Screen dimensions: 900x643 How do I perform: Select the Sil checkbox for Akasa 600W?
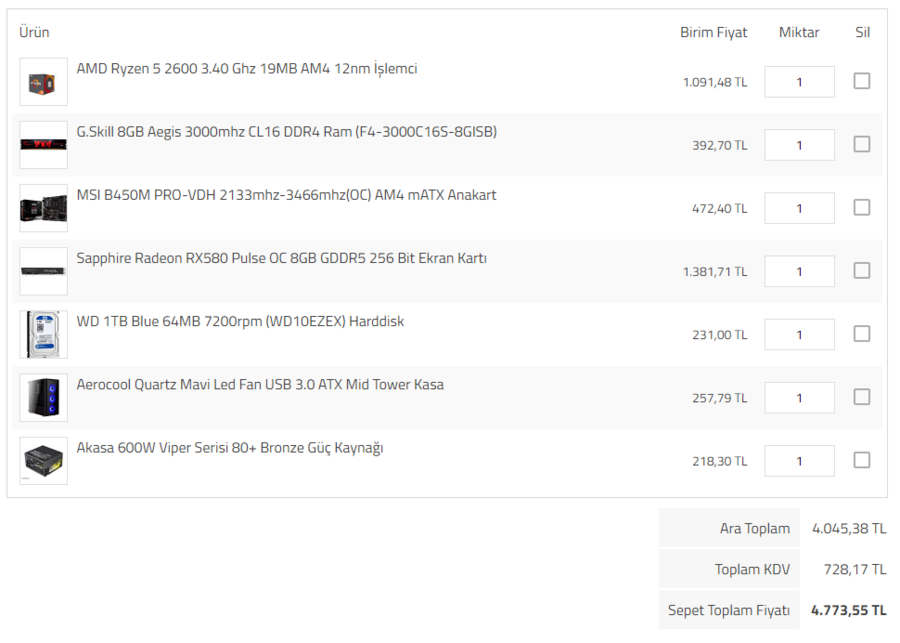(861, 460)
